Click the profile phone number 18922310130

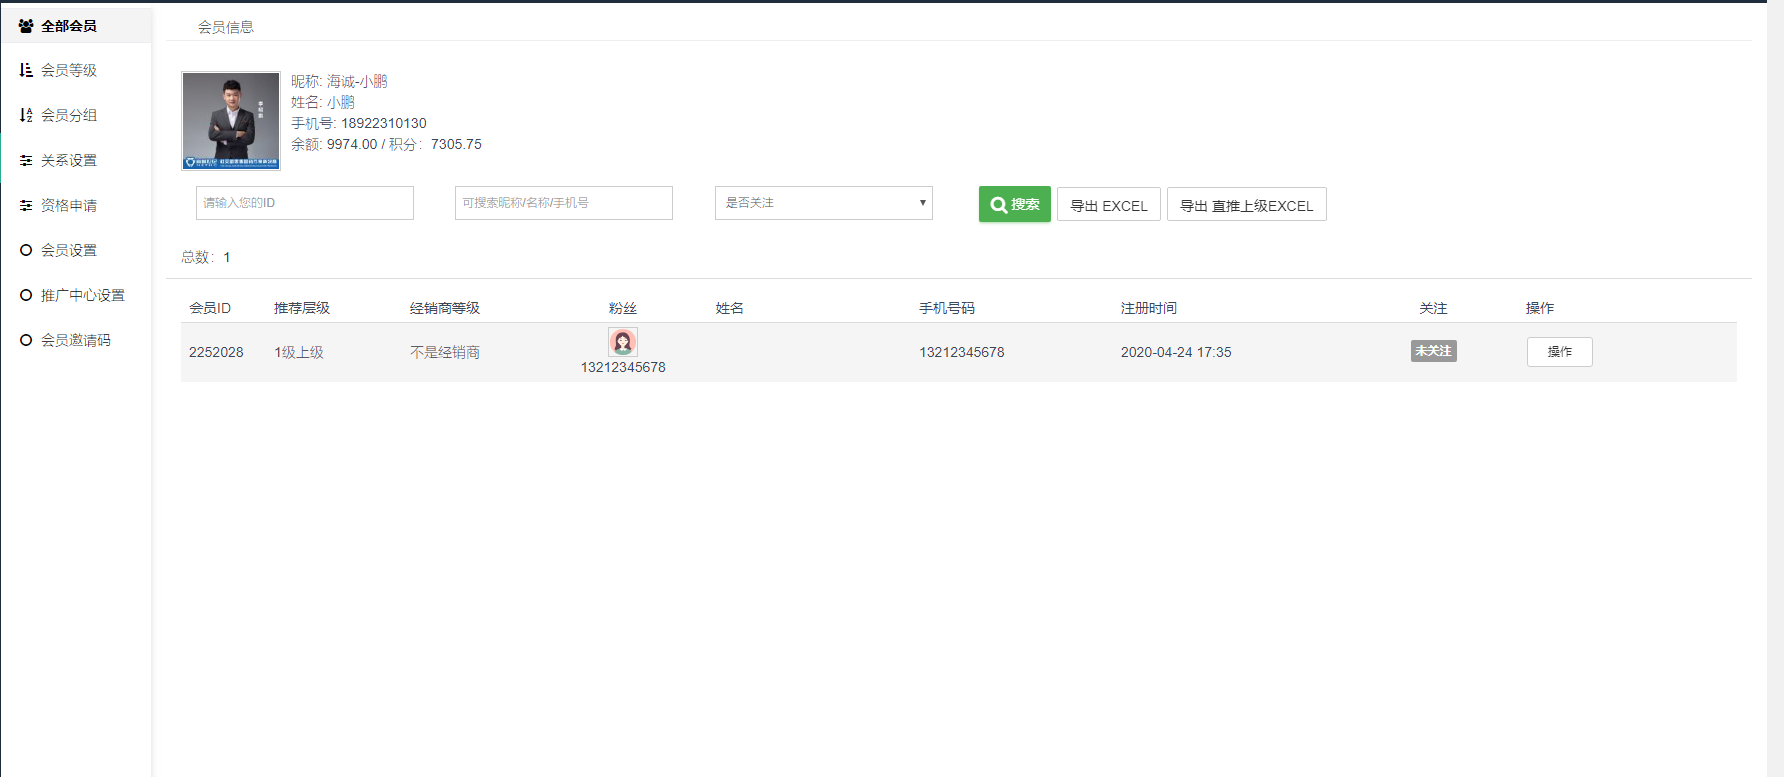tap(384, 123)
